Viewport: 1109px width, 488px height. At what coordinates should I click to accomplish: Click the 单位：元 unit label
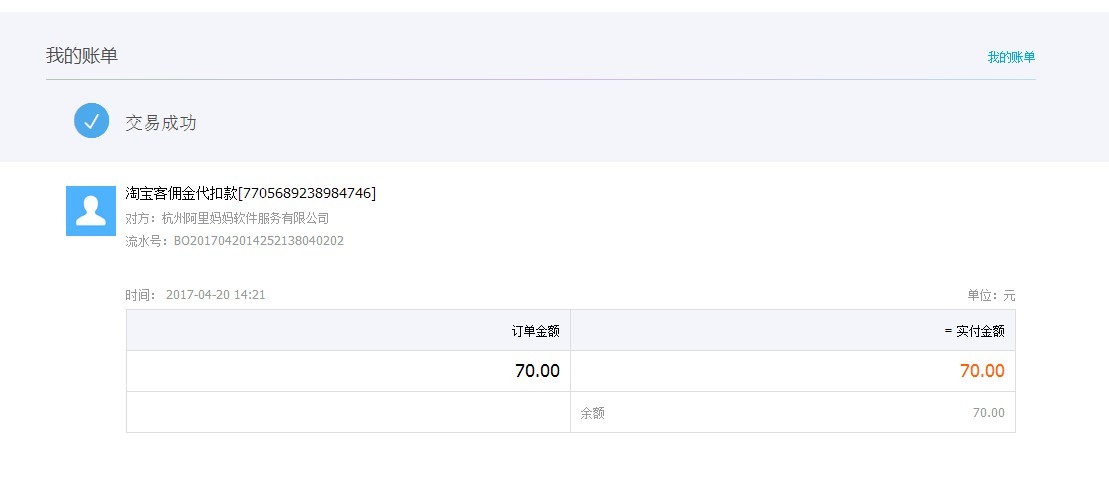pyautogui.click(x=991, y=296)
